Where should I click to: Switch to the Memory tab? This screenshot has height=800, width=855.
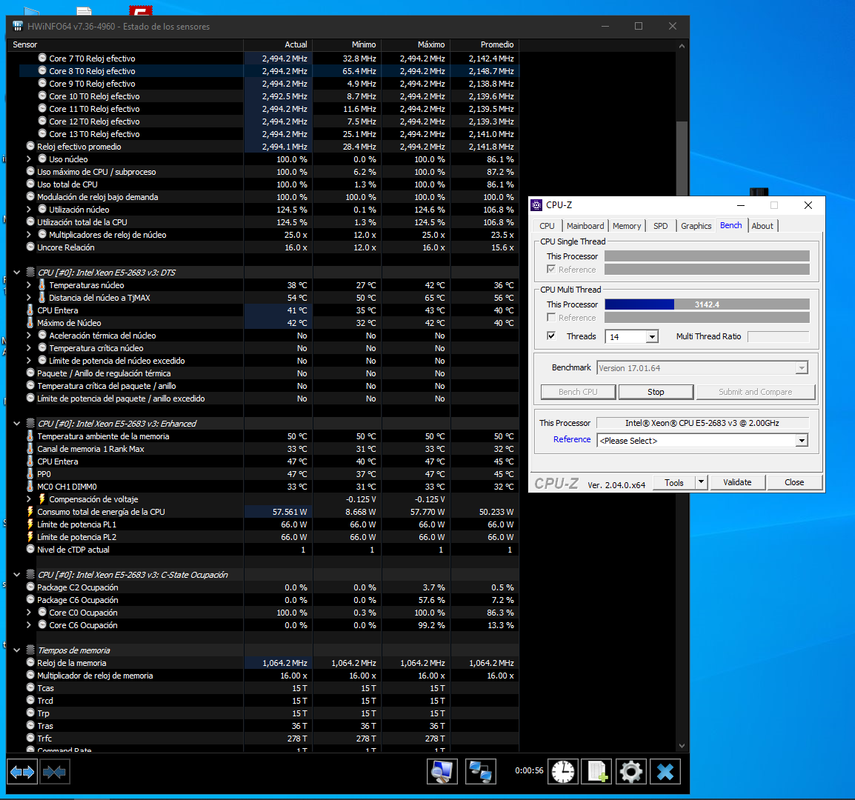(627, 226)
